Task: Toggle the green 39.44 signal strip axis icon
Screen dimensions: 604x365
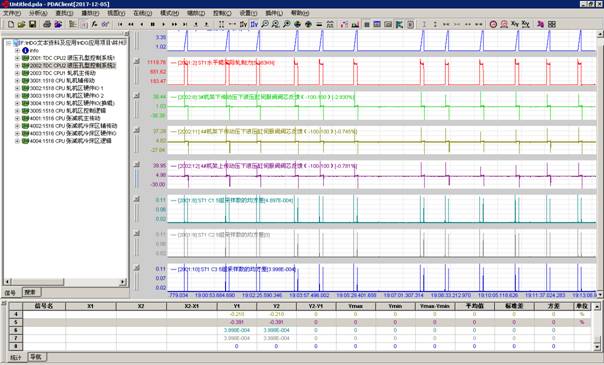Action: tap(137, 95)
